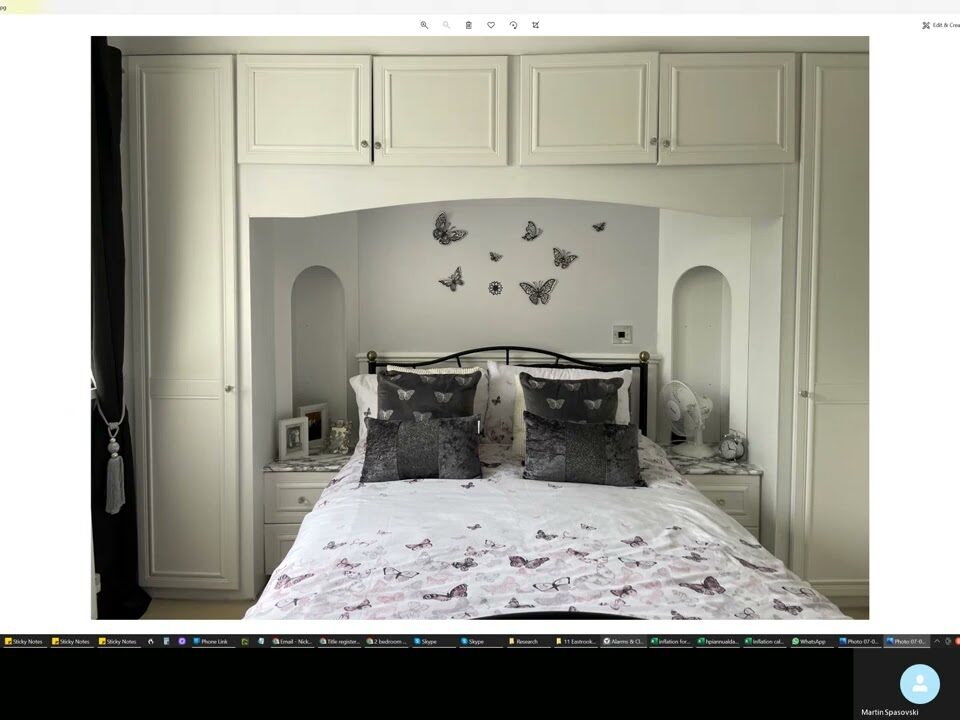Delete the photo with the trash icon
The width and height of the screenshot is (960, 720).
tap(468, 25)
